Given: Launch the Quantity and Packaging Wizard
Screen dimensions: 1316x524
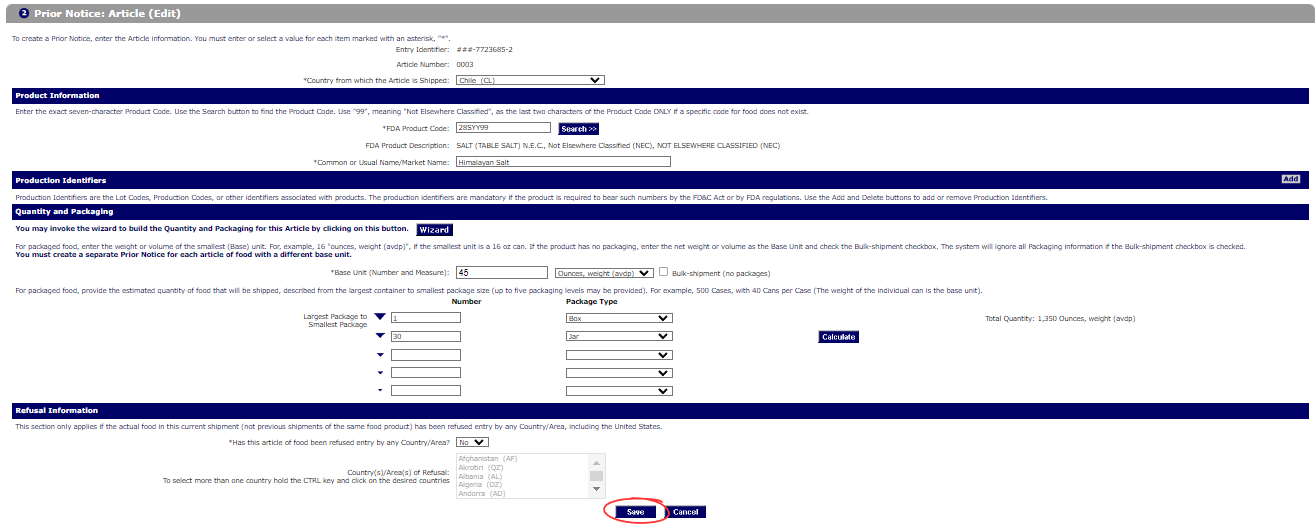Looking at the screenshot, I should [x=434, y=230].
